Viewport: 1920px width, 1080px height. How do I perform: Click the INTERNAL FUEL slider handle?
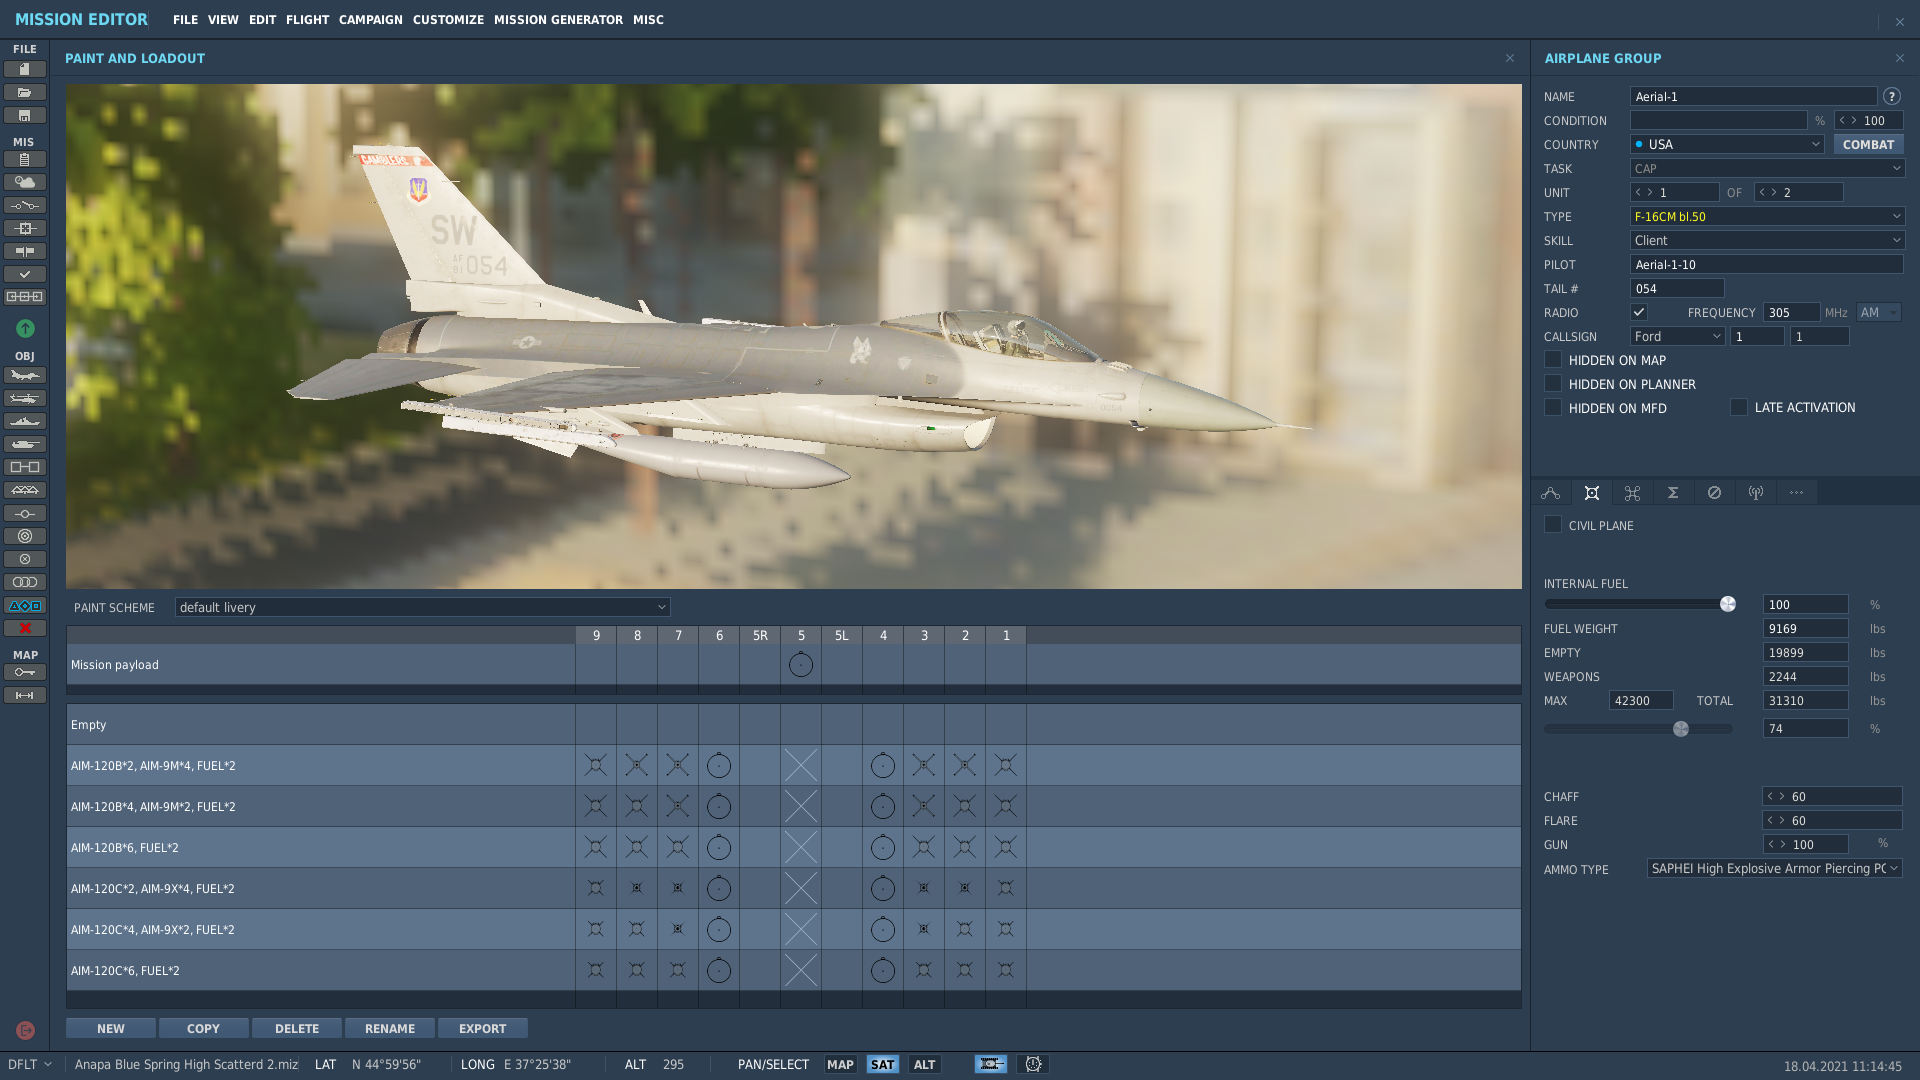(1727, 604)
